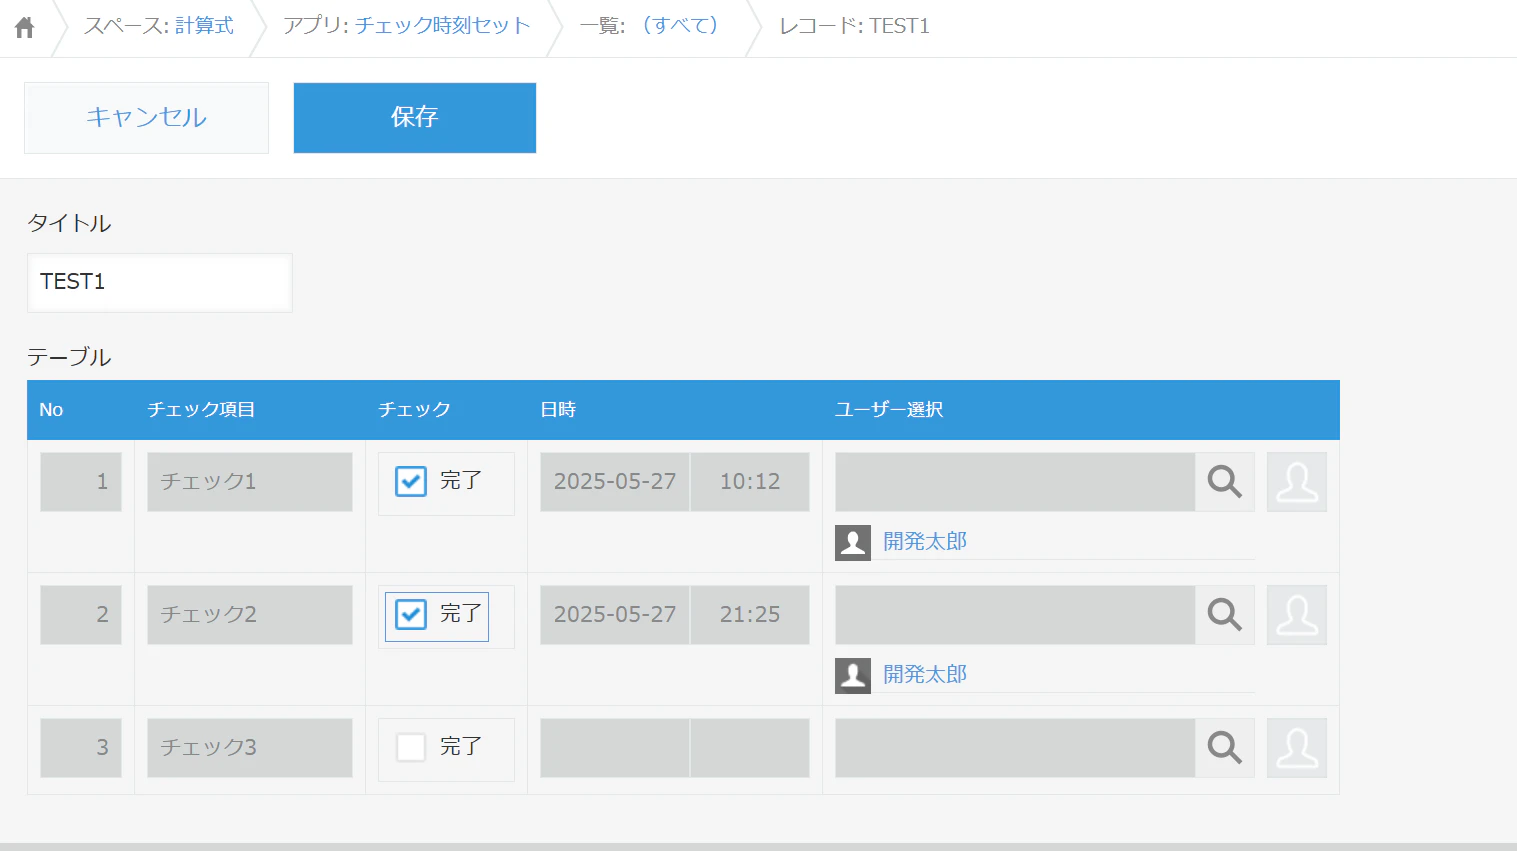This screenshot has height=851, width=1517.
Task: Click empty time field in row 3
Action: click(750, 748)
